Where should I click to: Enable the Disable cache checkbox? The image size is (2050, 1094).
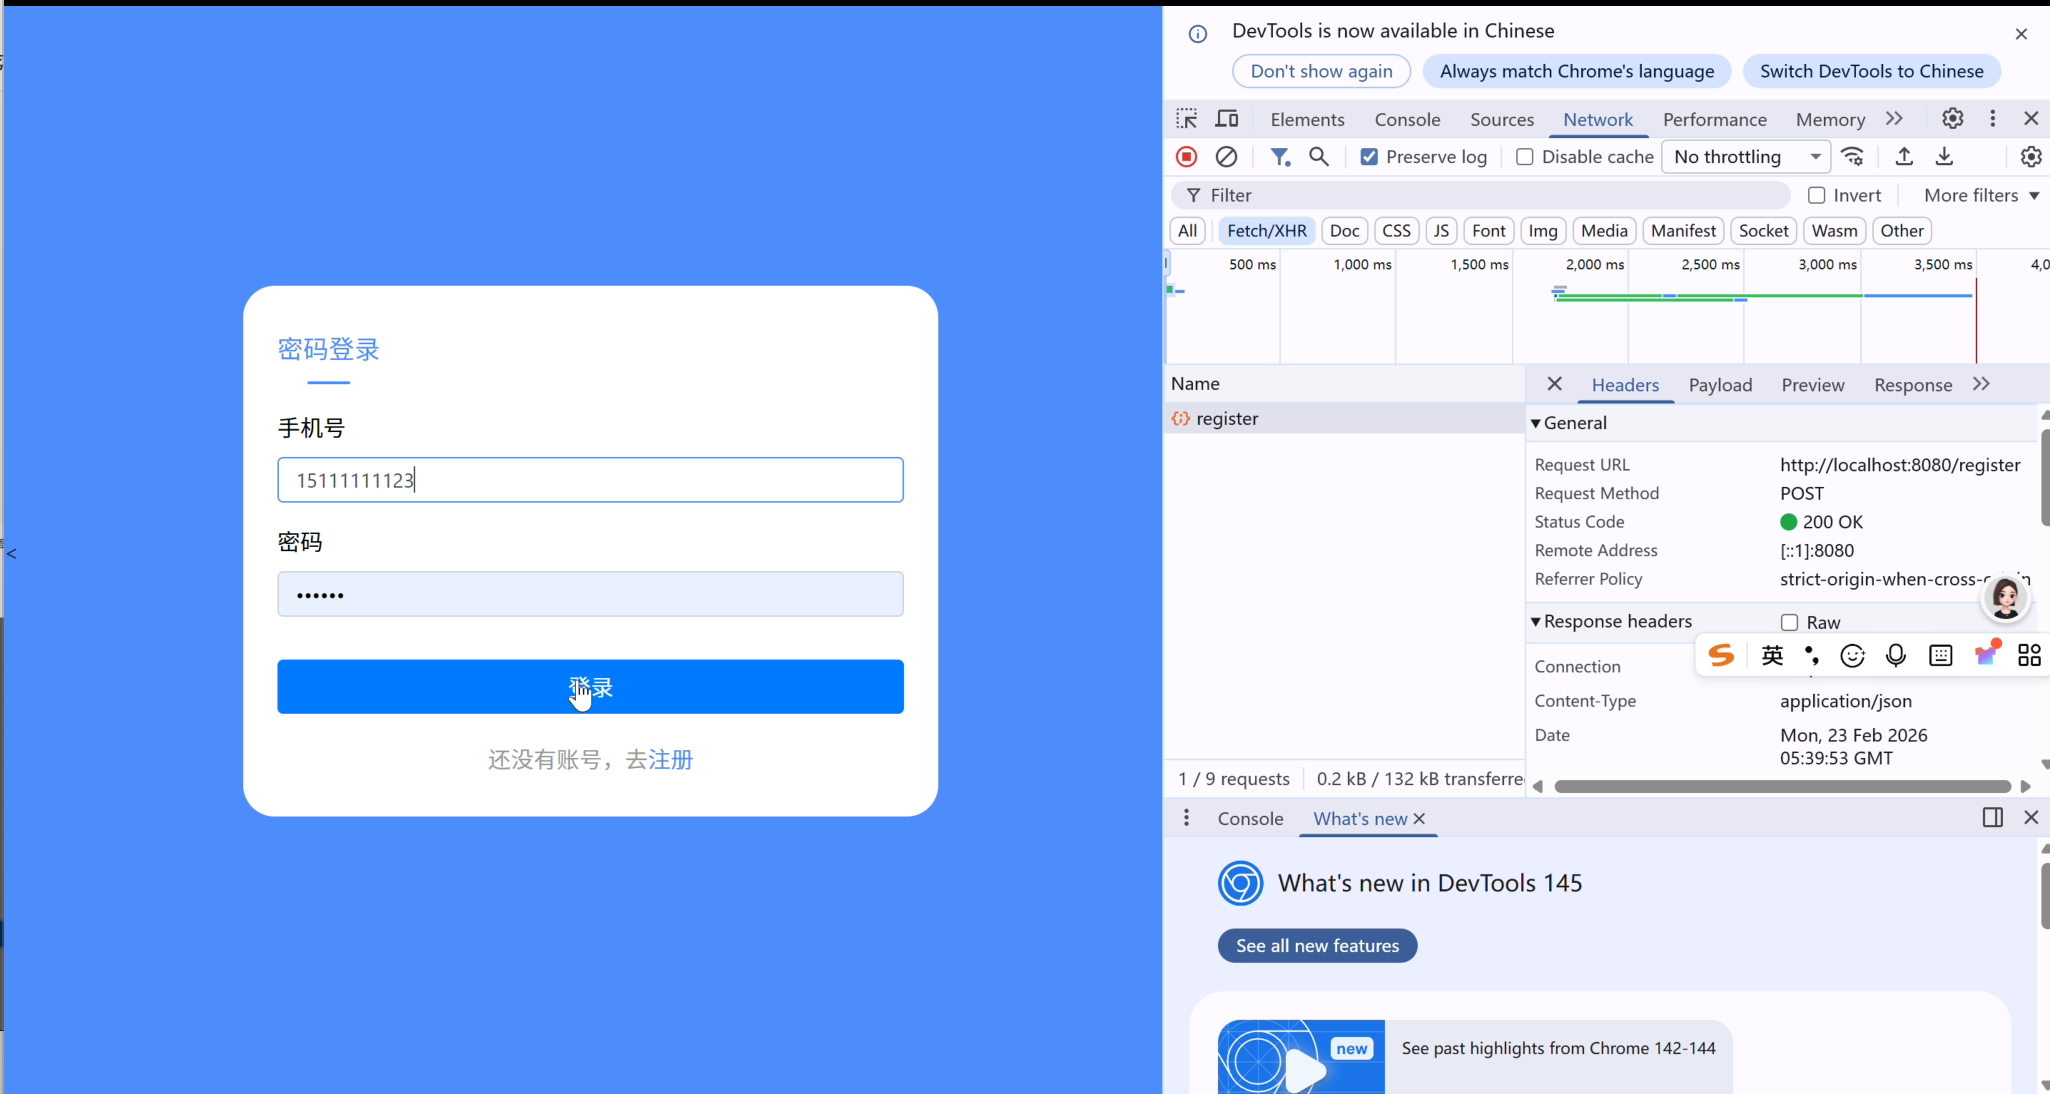[1524, 157]
